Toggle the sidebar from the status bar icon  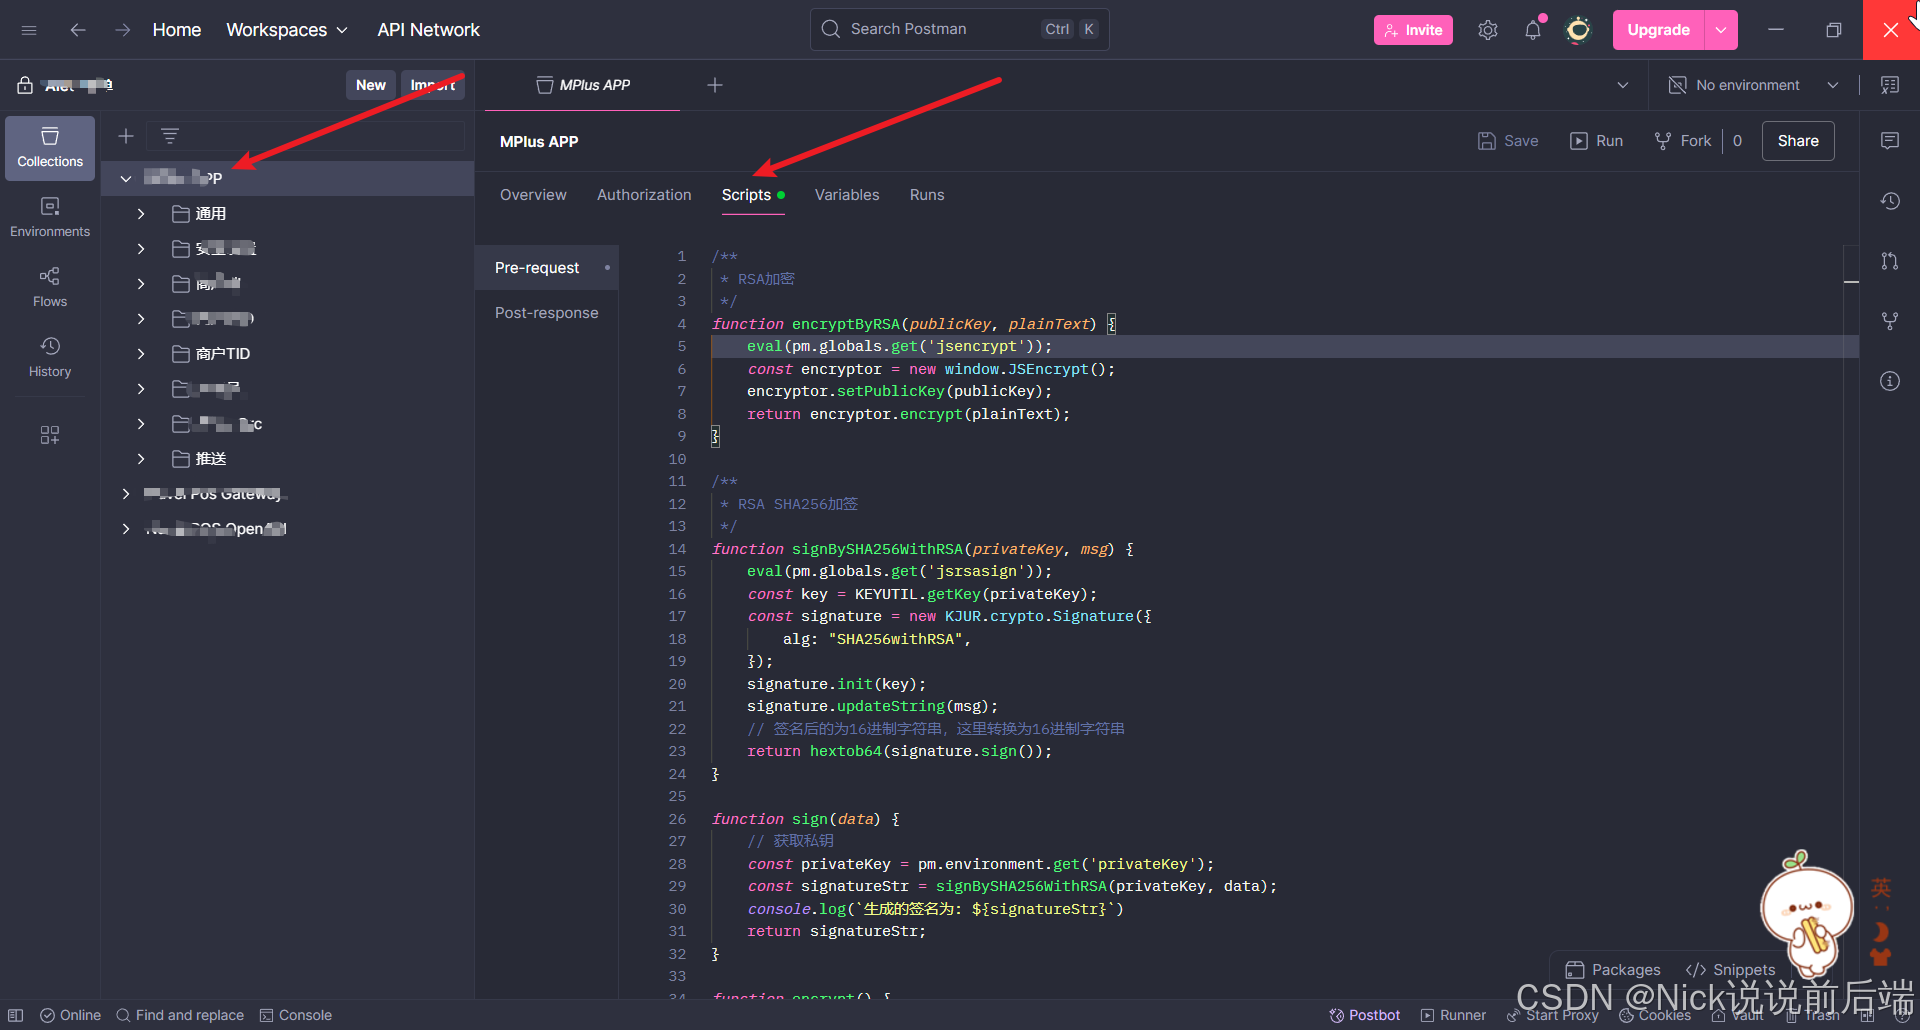click(16, 1015)
